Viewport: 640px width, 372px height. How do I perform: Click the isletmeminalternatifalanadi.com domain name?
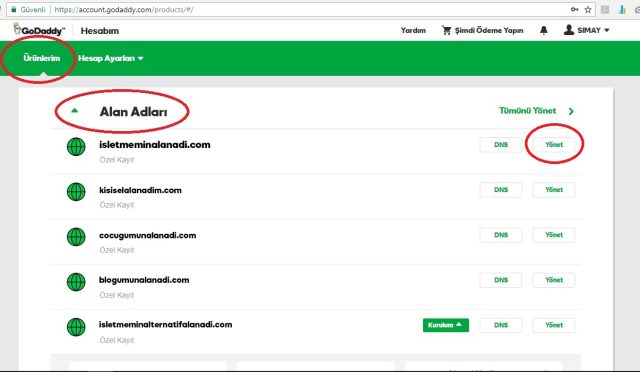165,325
